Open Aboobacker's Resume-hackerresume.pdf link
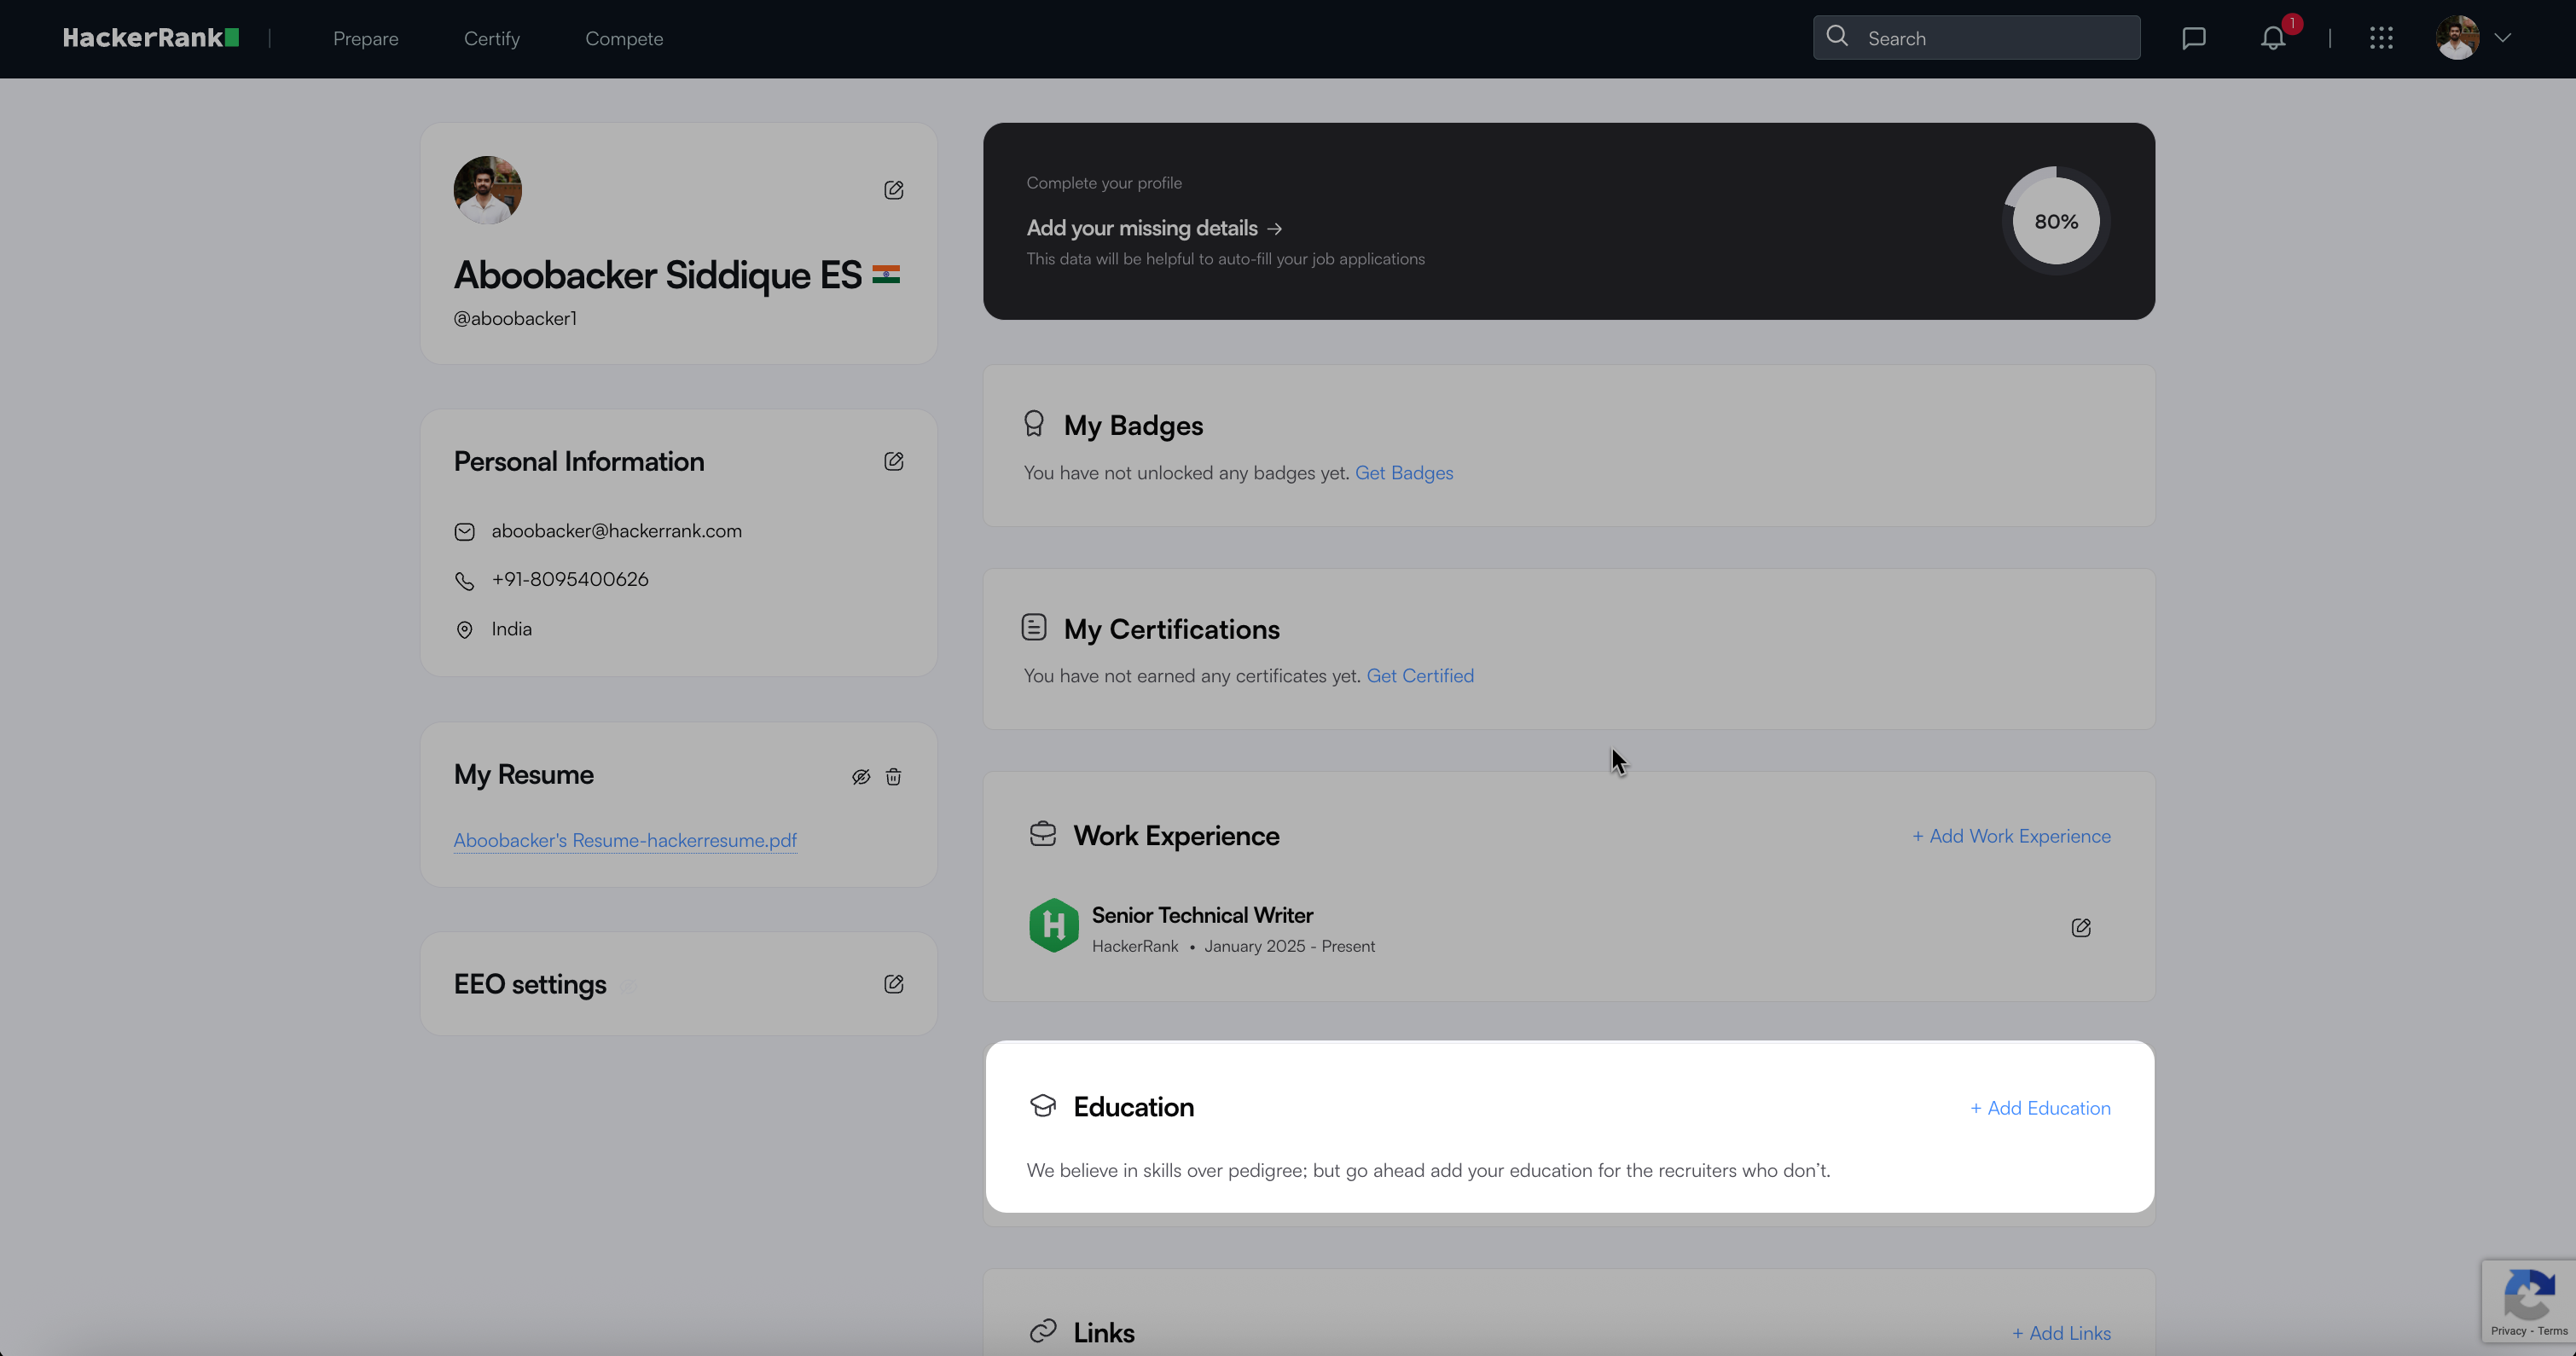The image size is (2576, 1356). (x=625, y=840)
